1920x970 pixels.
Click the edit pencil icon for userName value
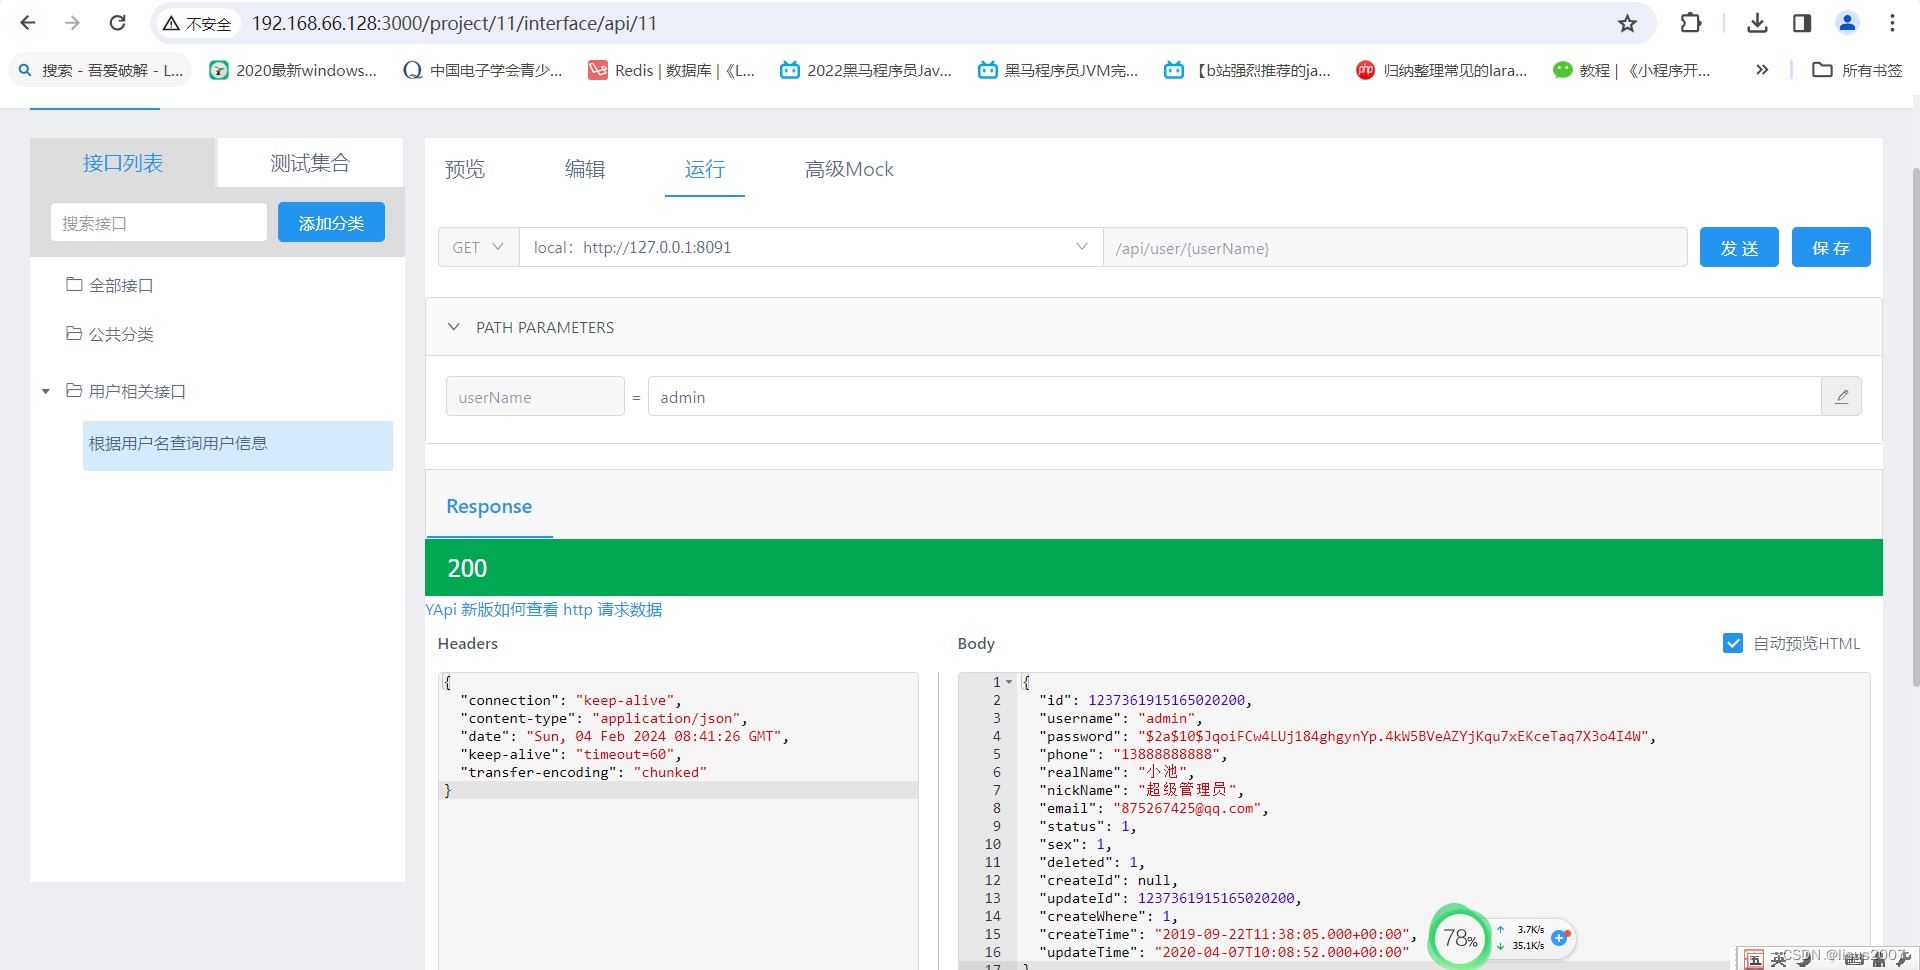1842,396
